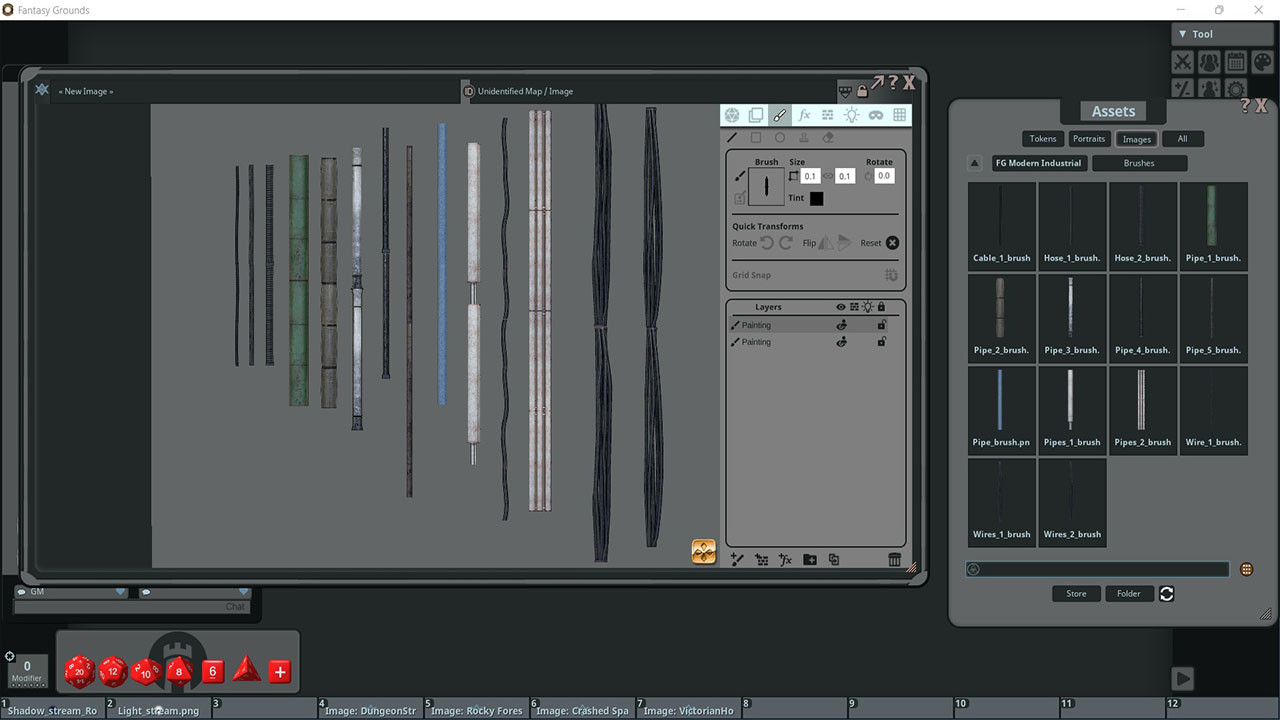
Task: Toggle visibility of the top Painting layer
Action: pos(842,325)
